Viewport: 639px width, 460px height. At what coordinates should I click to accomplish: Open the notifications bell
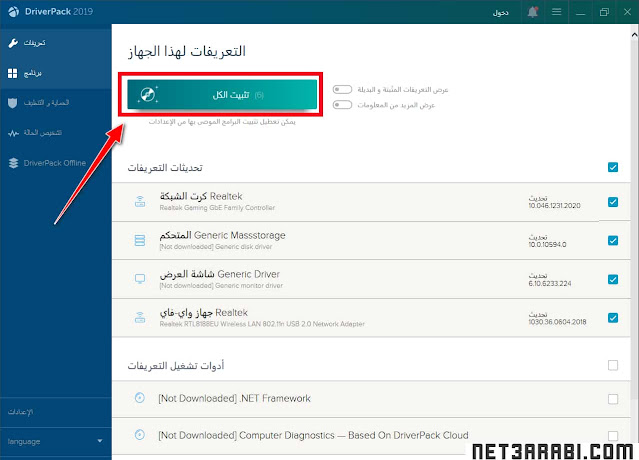coord(533,12)
